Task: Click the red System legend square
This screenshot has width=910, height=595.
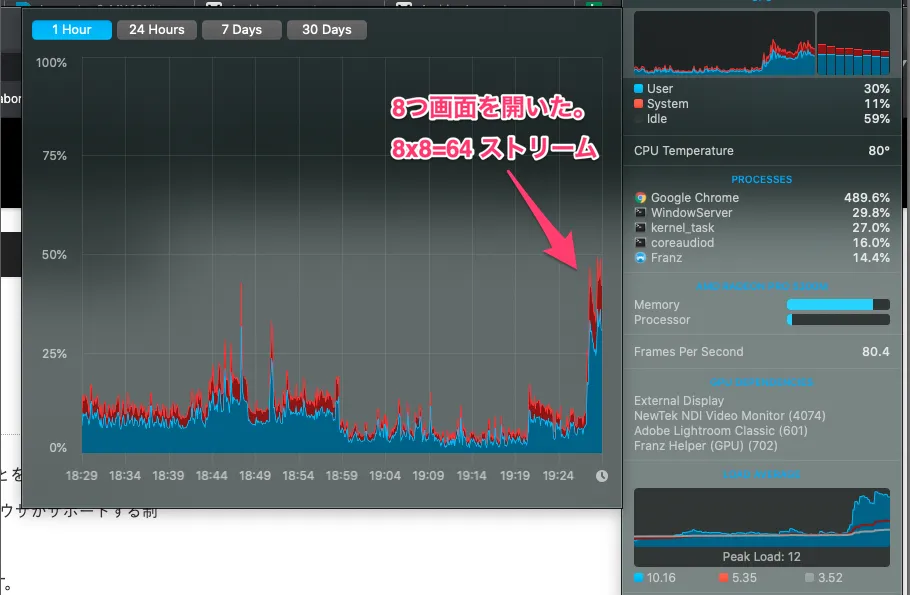Action: pyautogui.click(x=639, y=104)
